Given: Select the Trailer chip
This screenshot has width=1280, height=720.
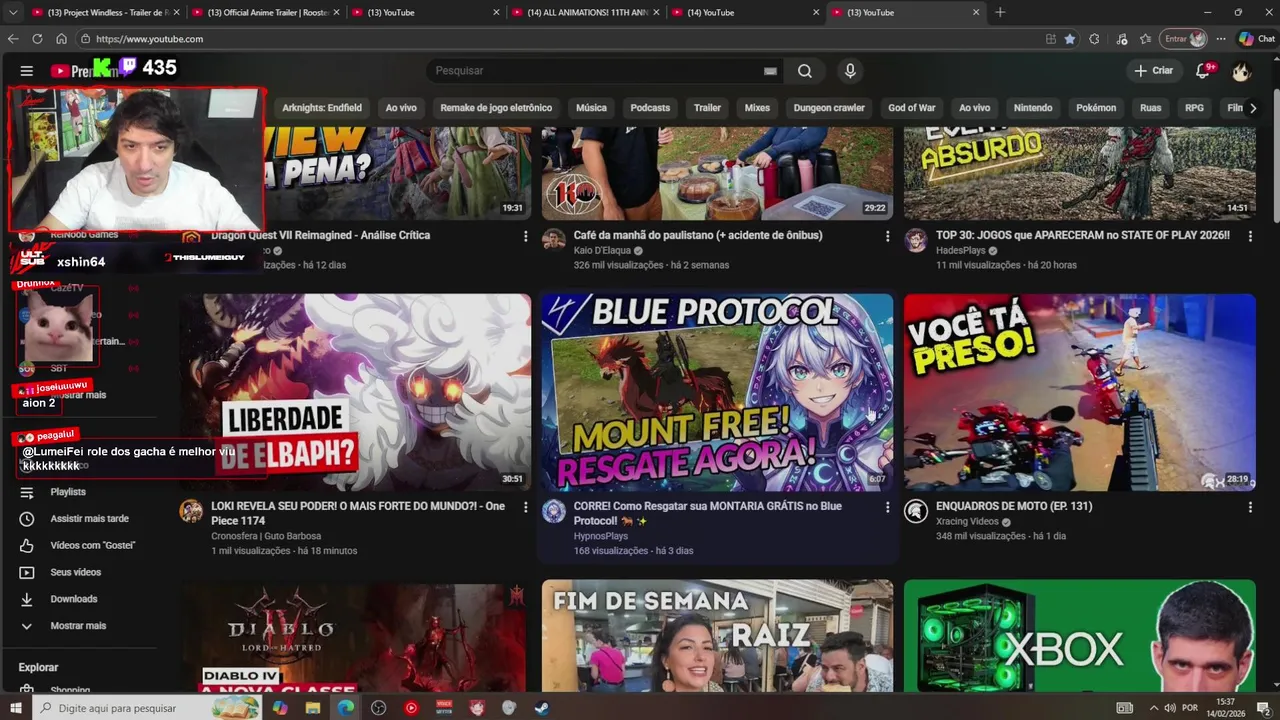Looking at the screenshot, I should (x=707, y=108).
